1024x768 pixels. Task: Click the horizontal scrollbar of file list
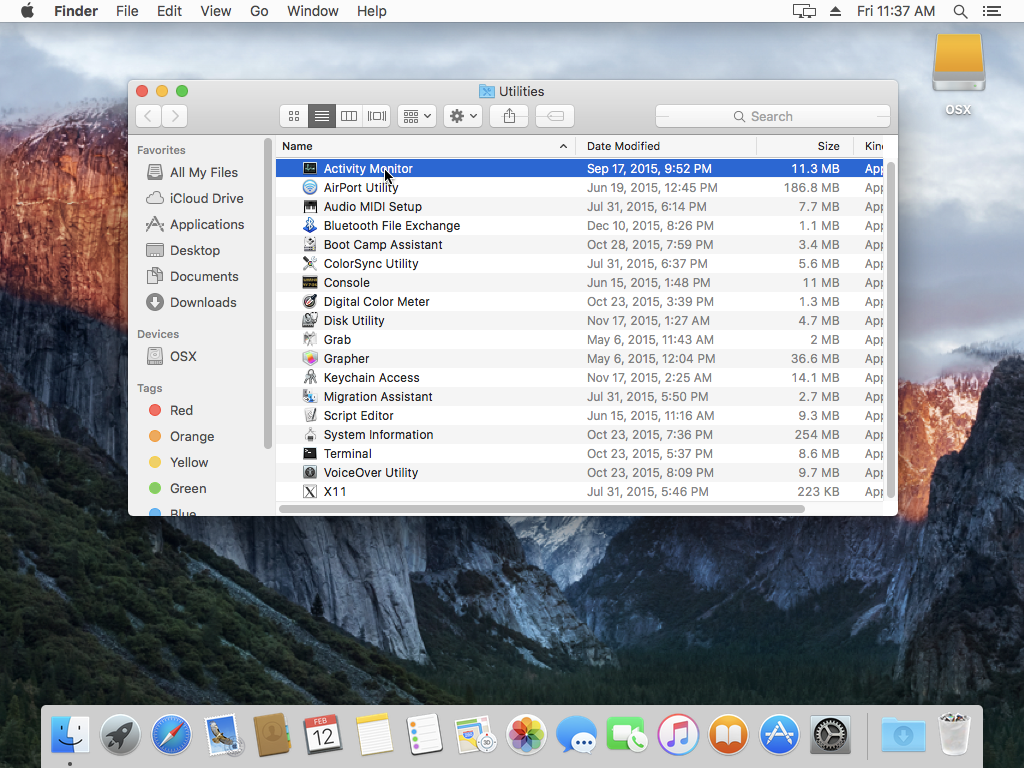(541, 509)
